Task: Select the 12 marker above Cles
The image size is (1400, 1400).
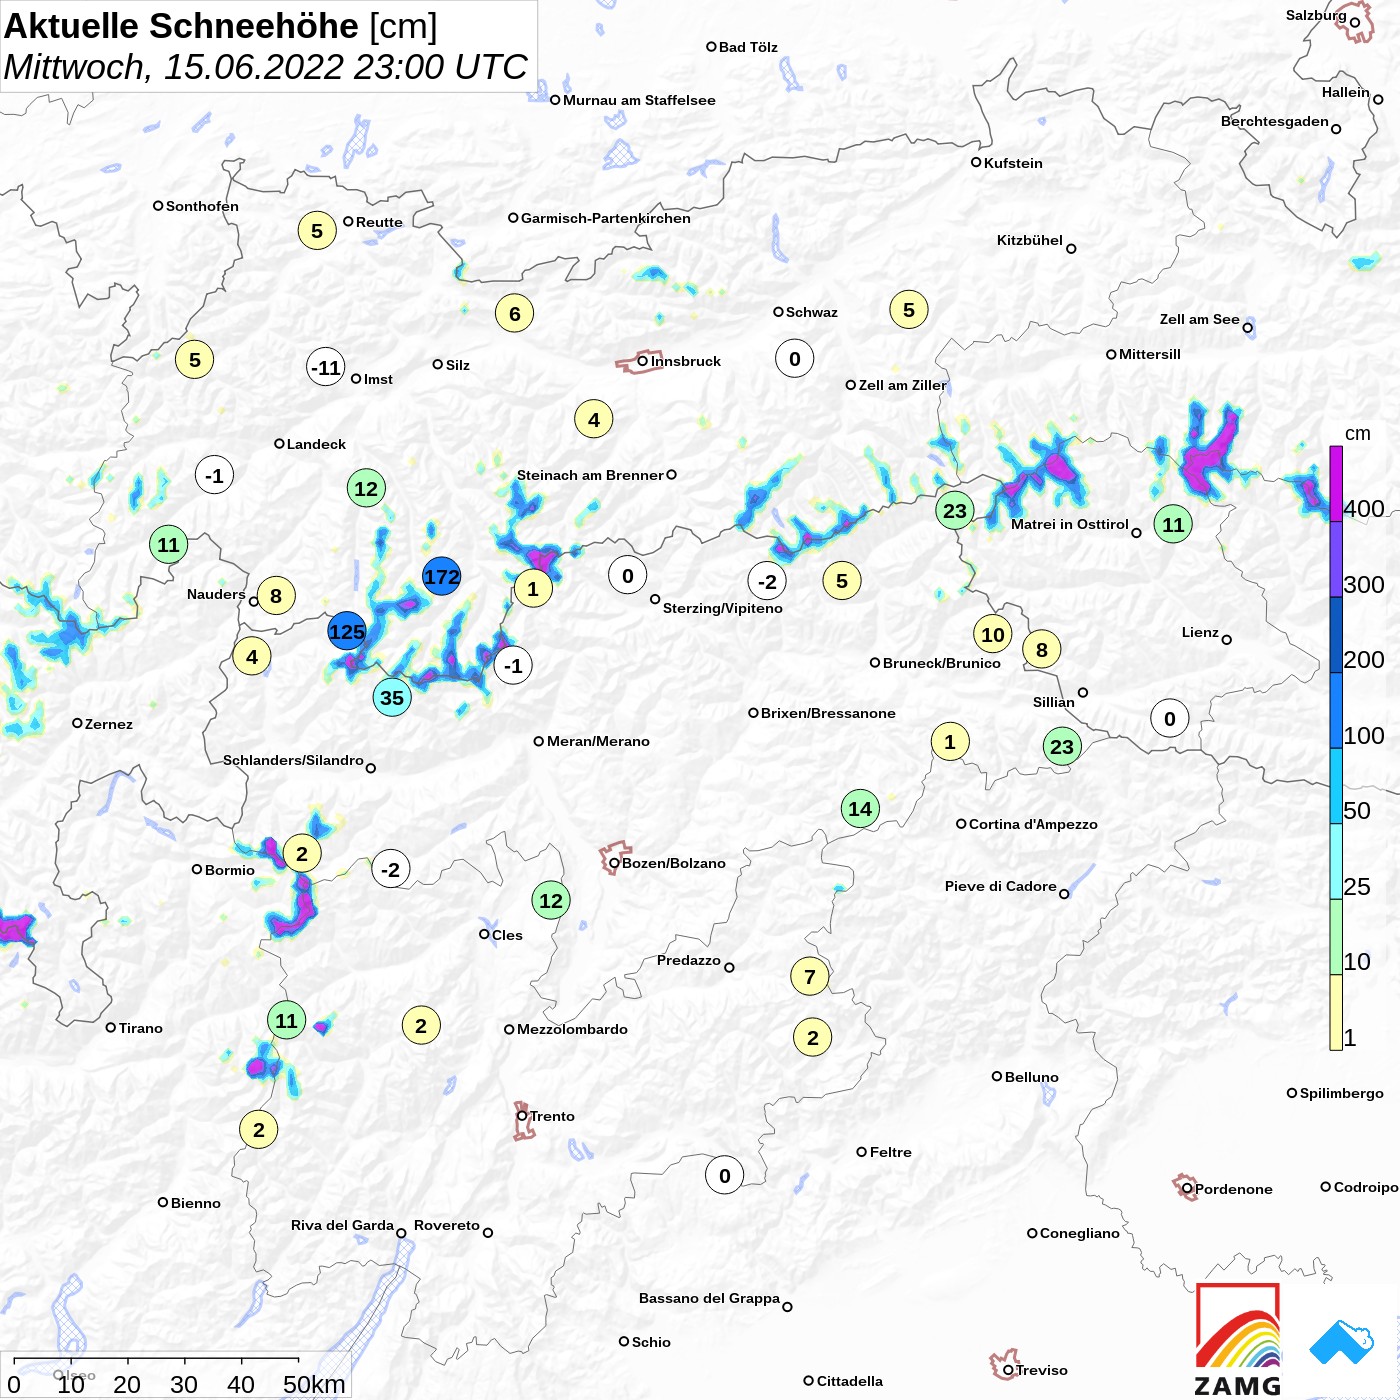Action: pyautogui.click(x=551, y=901)
